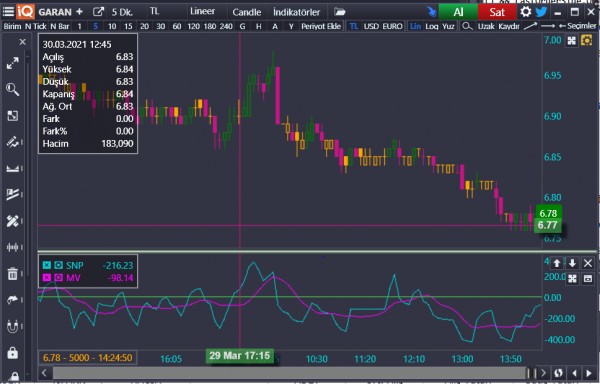The width and height of the screenshot is (600, 384).
Task: Select the magnifier zoom tool in sidebar
Action: pos(12,89)
